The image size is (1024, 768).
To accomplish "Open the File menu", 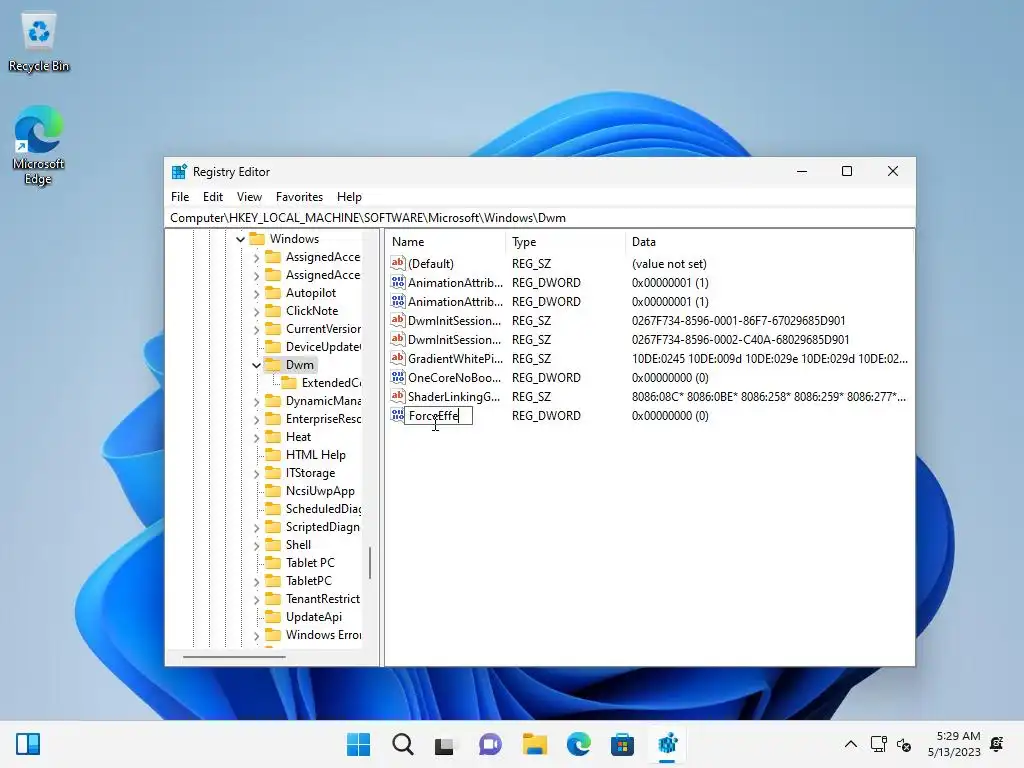I will pyautogui.click(x=180, y=197).
